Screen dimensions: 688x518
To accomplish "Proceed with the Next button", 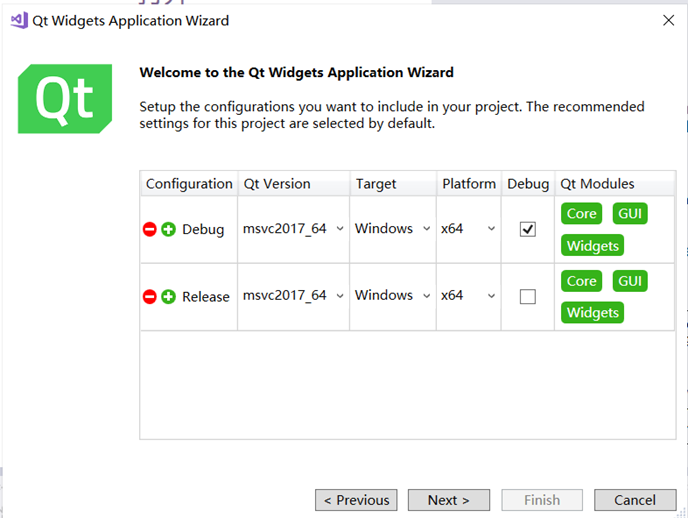I will 449,500.
